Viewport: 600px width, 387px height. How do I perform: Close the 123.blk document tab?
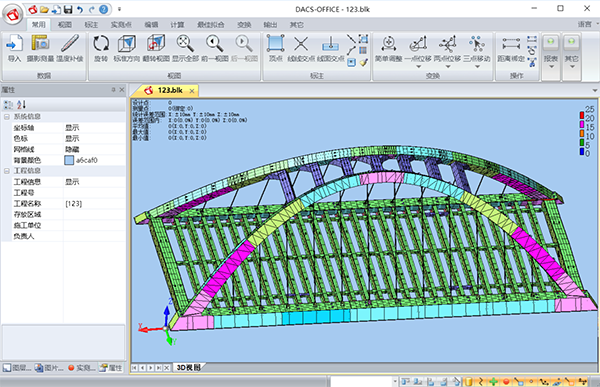tap(192, 91)
